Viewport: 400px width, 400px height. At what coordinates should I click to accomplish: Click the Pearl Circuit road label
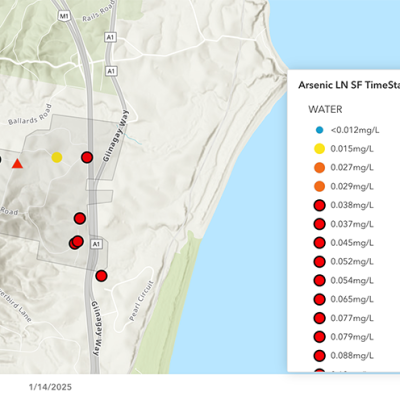pos(142,301)
